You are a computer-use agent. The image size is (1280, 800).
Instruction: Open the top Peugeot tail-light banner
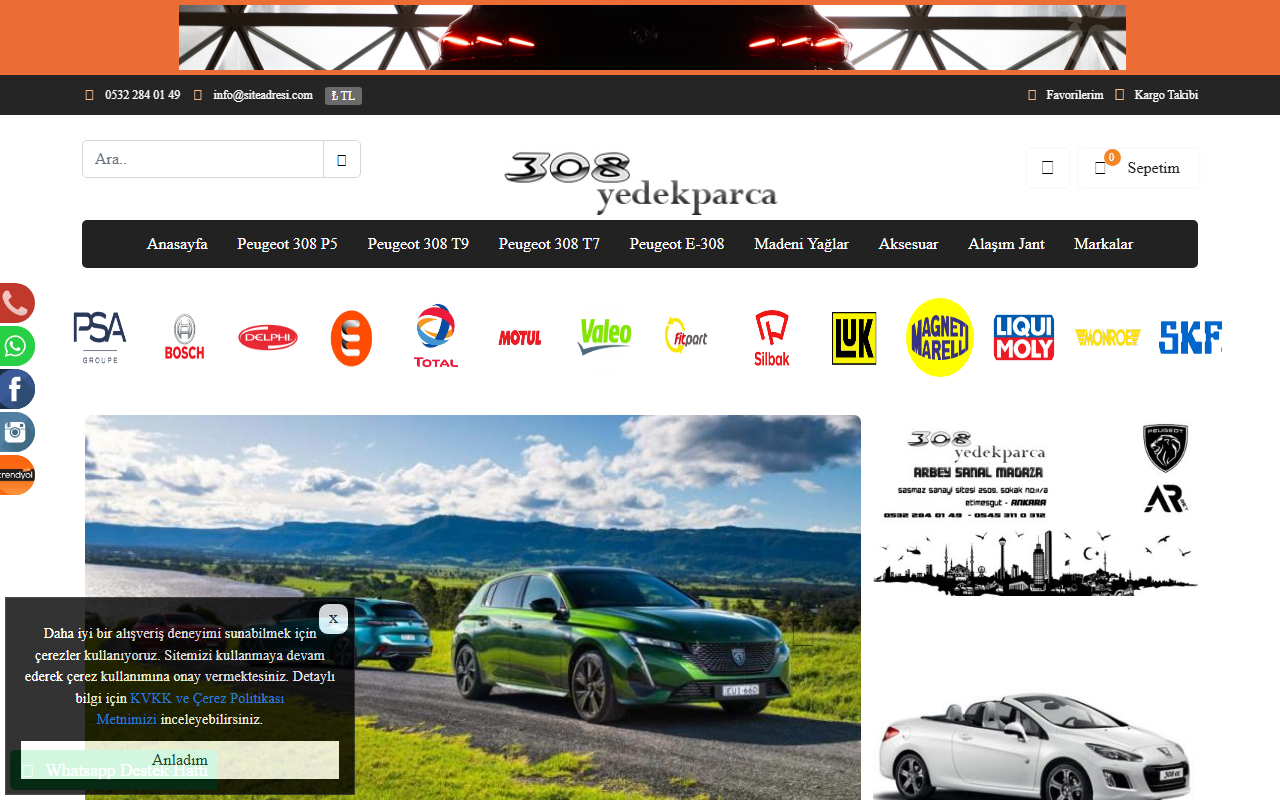(652, 37)
